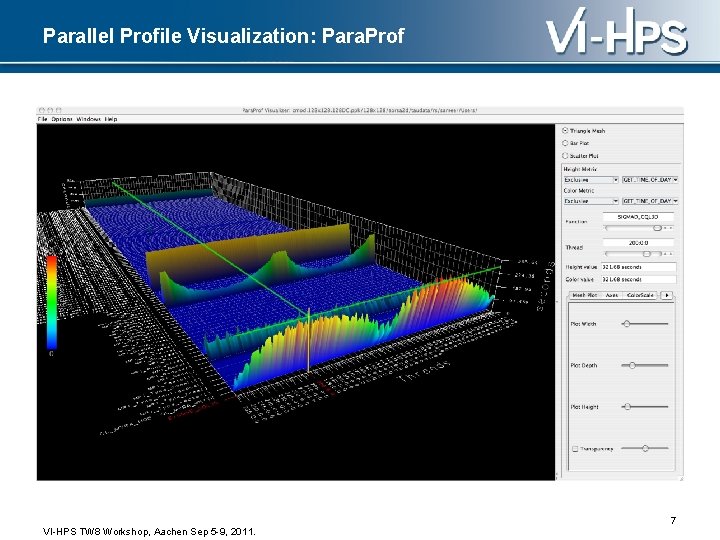Open the Help menu

111,119
